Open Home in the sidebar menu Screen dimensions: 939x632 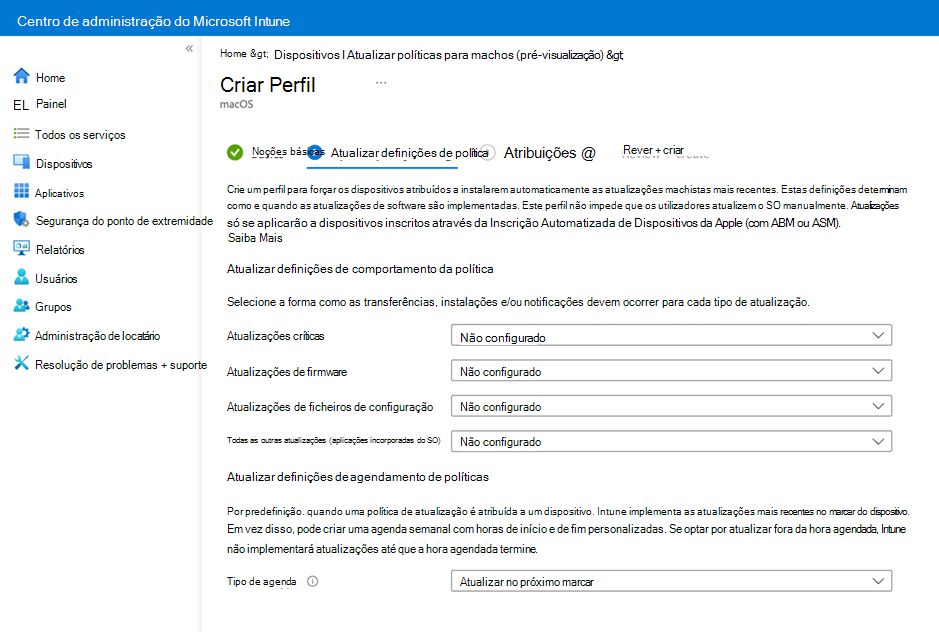50,77
